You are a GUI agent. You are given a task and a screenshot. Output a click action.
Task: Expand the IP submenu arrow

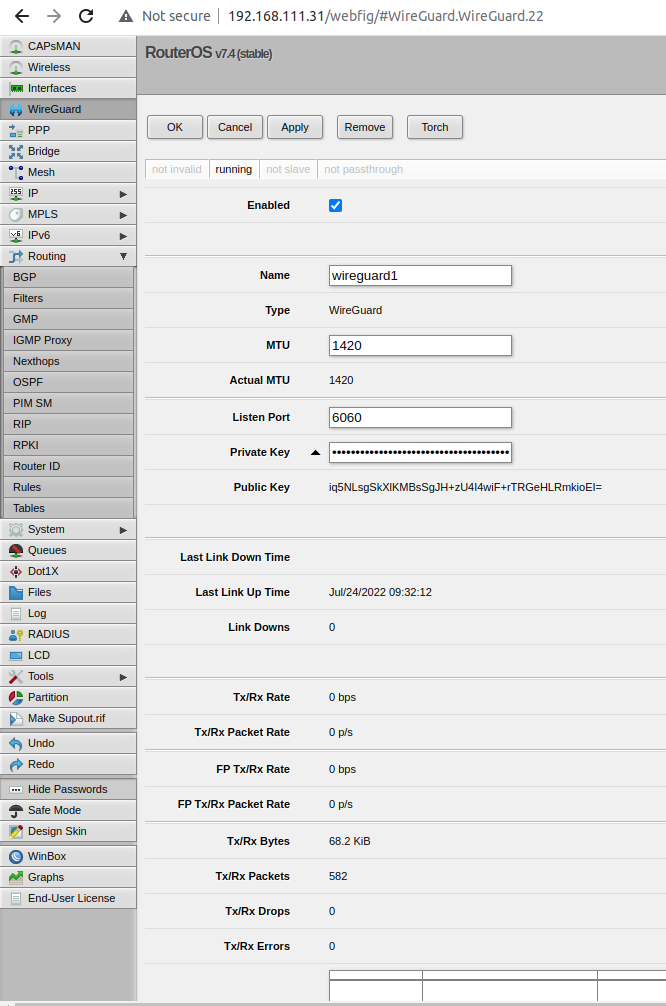123,194
